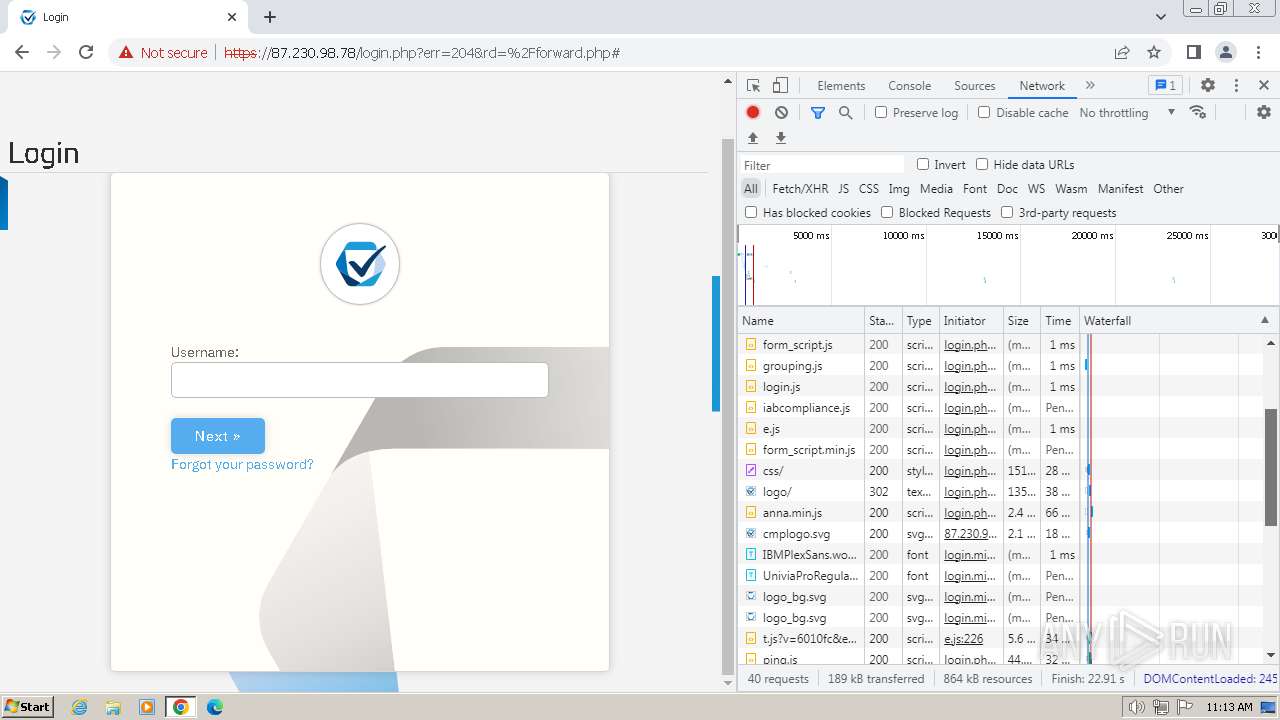Select the inspect element picker icon
Screen dimensions: 1280x720
point(754,86)
